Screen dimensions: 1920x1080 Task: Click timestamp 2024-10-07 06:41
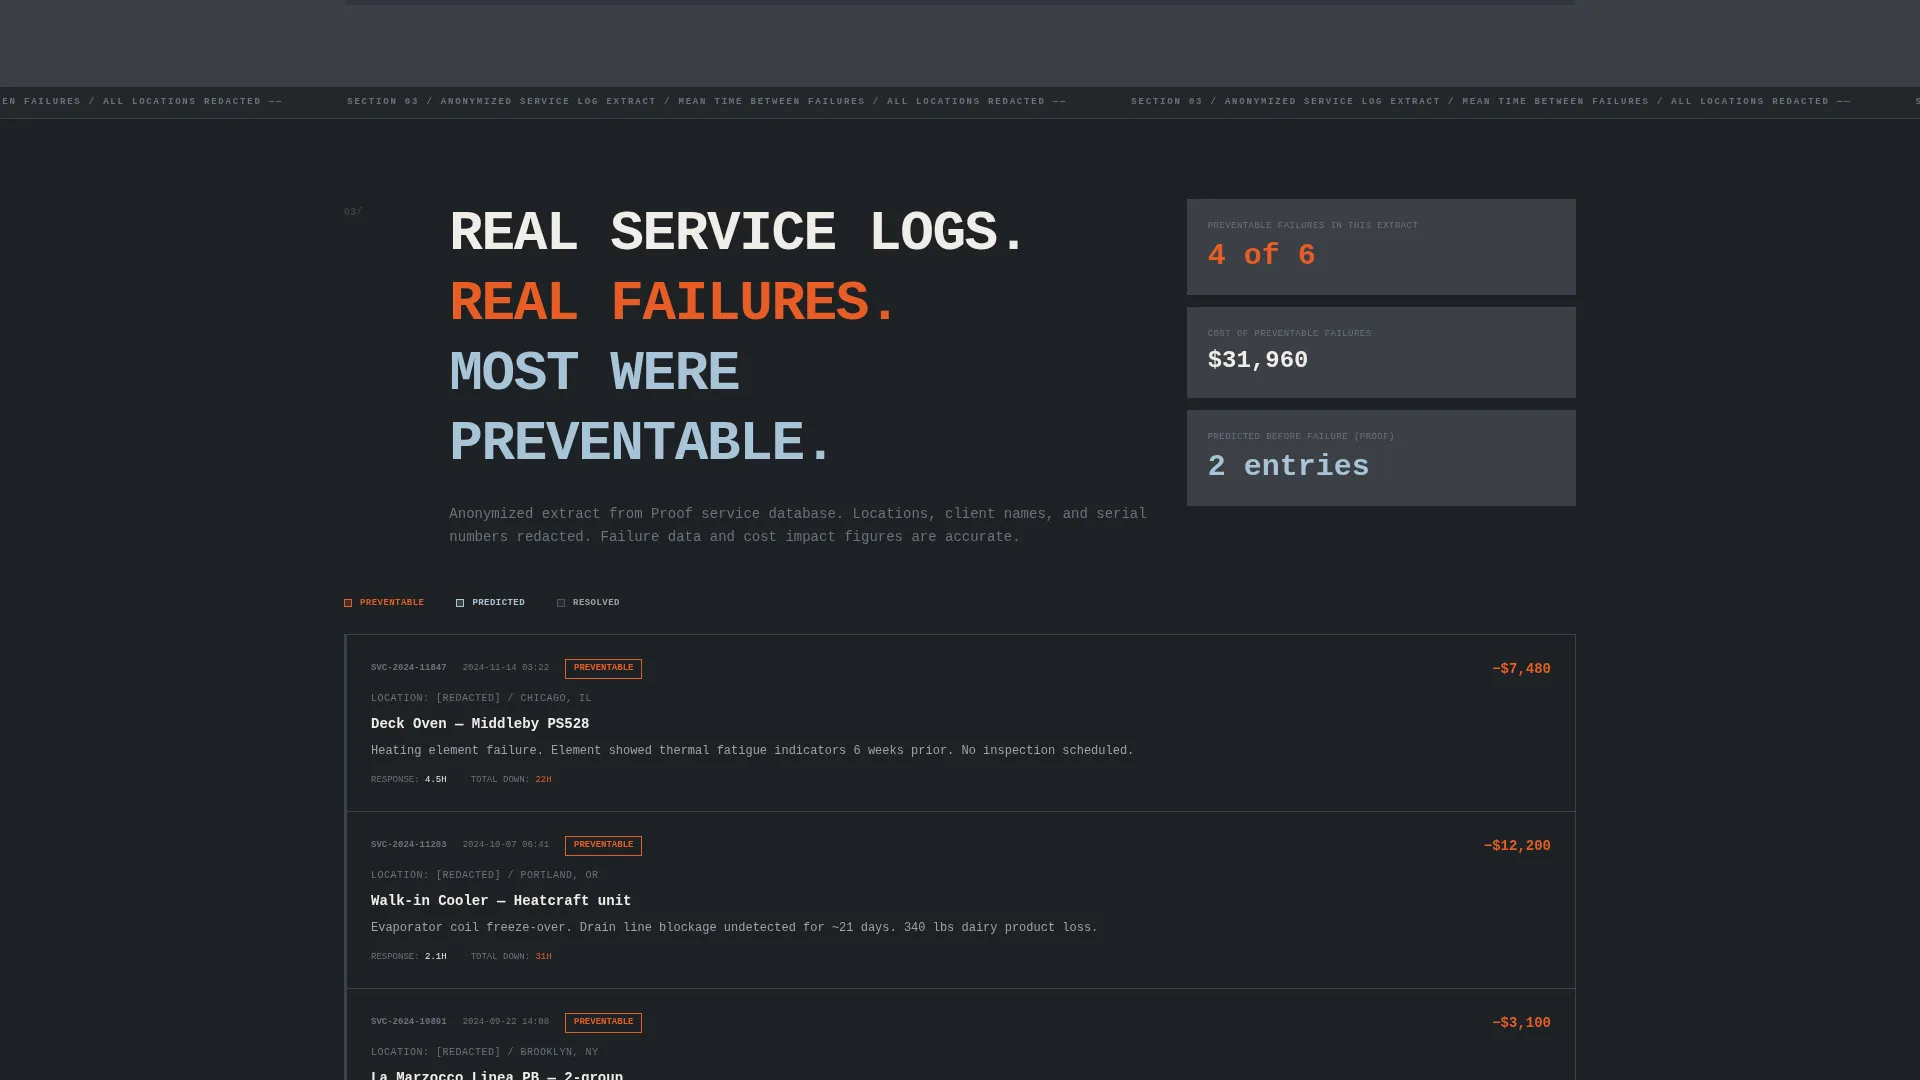point(506,845)
